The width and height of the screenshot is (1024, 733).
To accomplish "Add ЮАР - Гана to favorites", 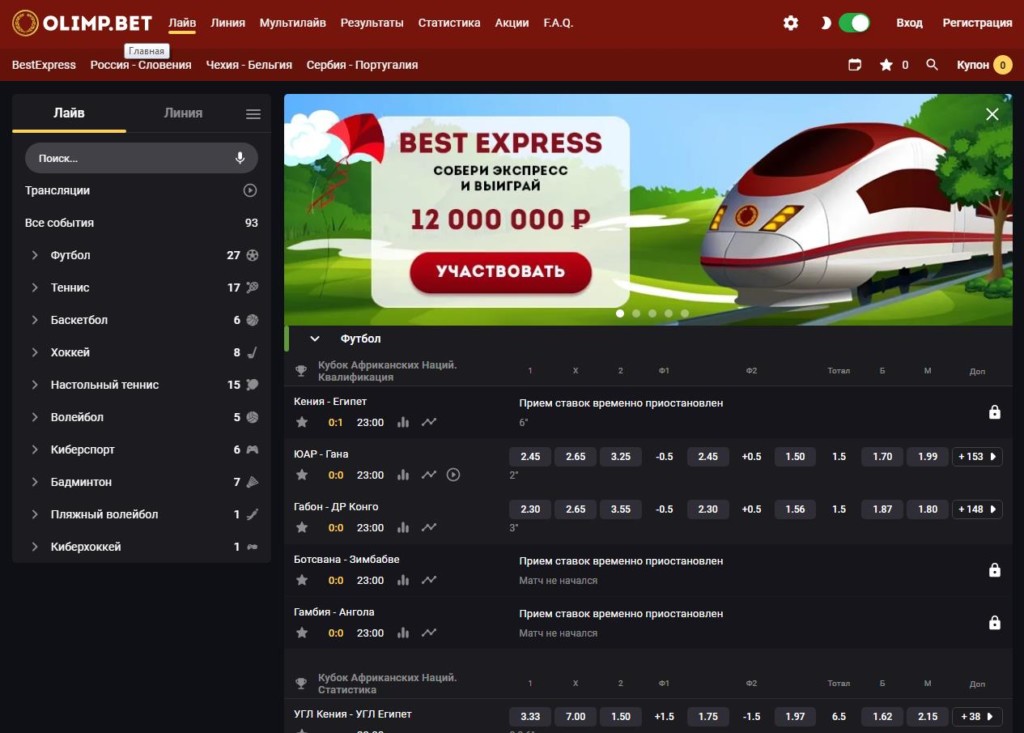I will point(302,475).
